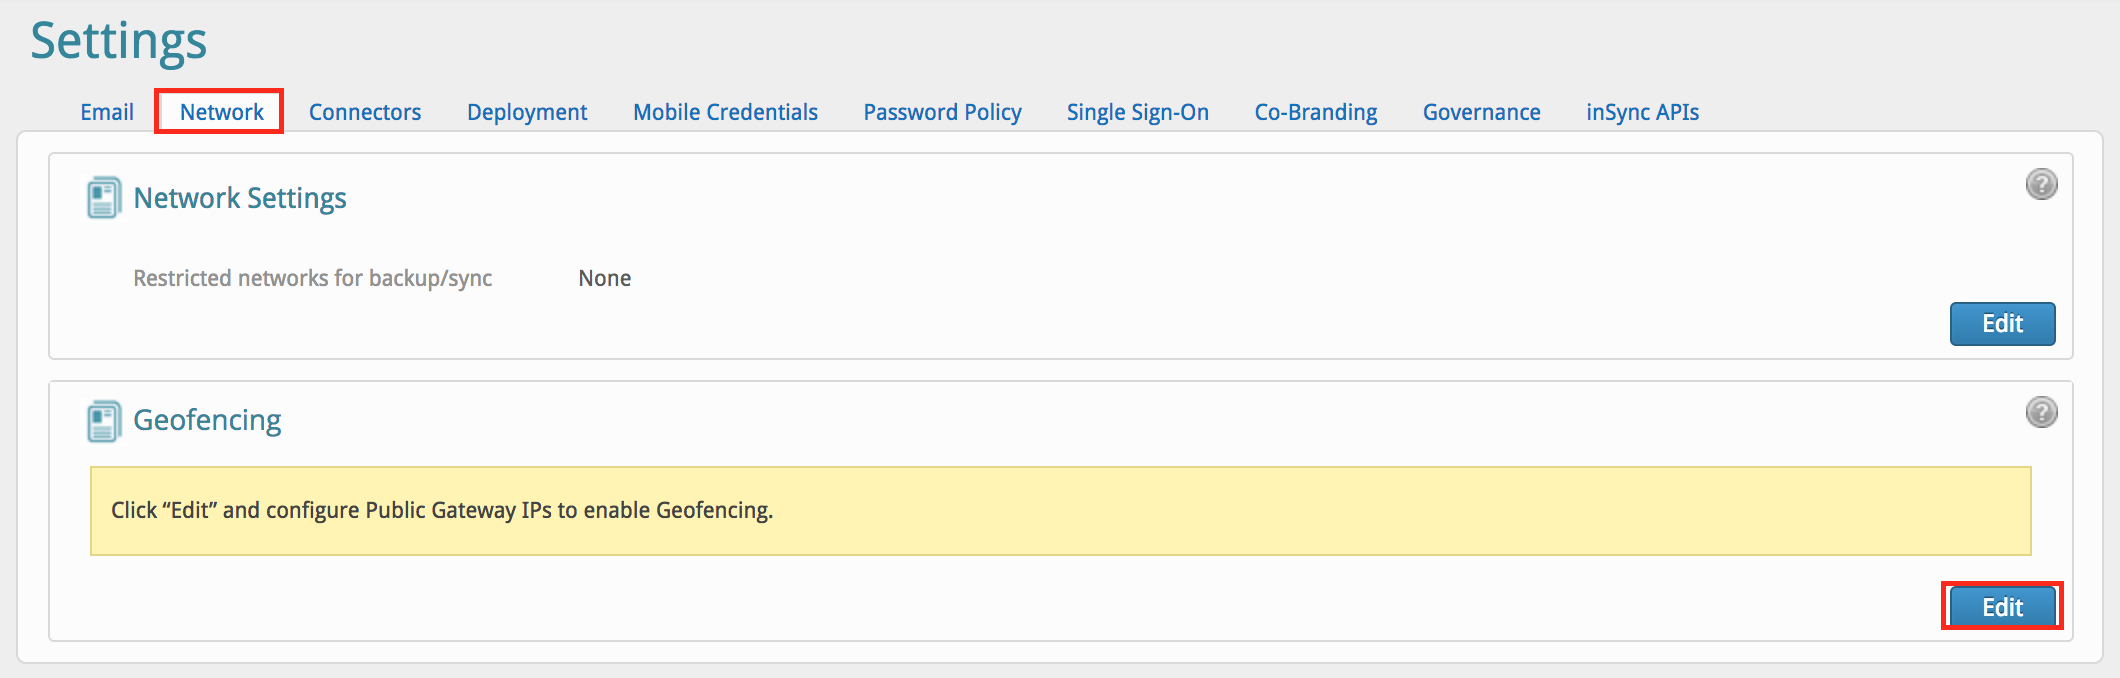Click the Settings page heading

[118, 41]
